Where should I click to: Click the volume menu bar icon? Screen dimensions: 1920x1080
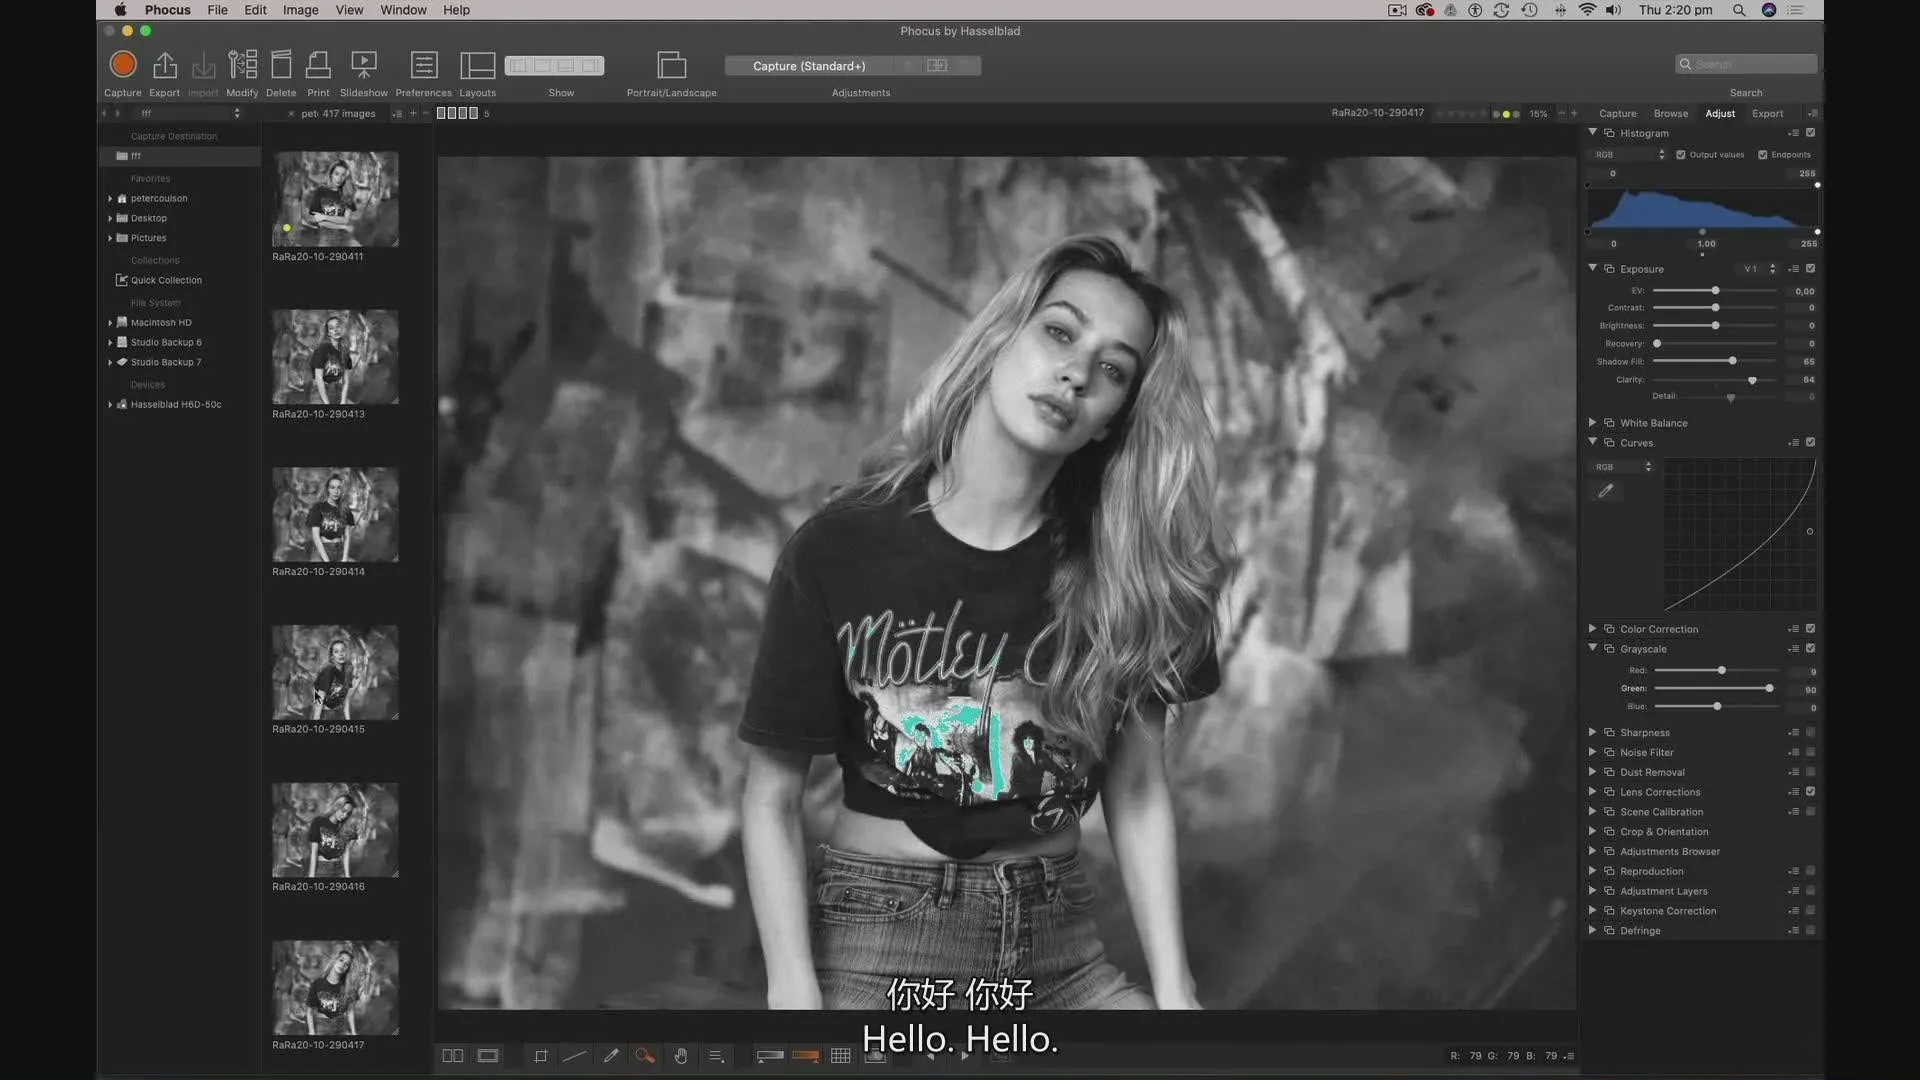(1613, 10)
